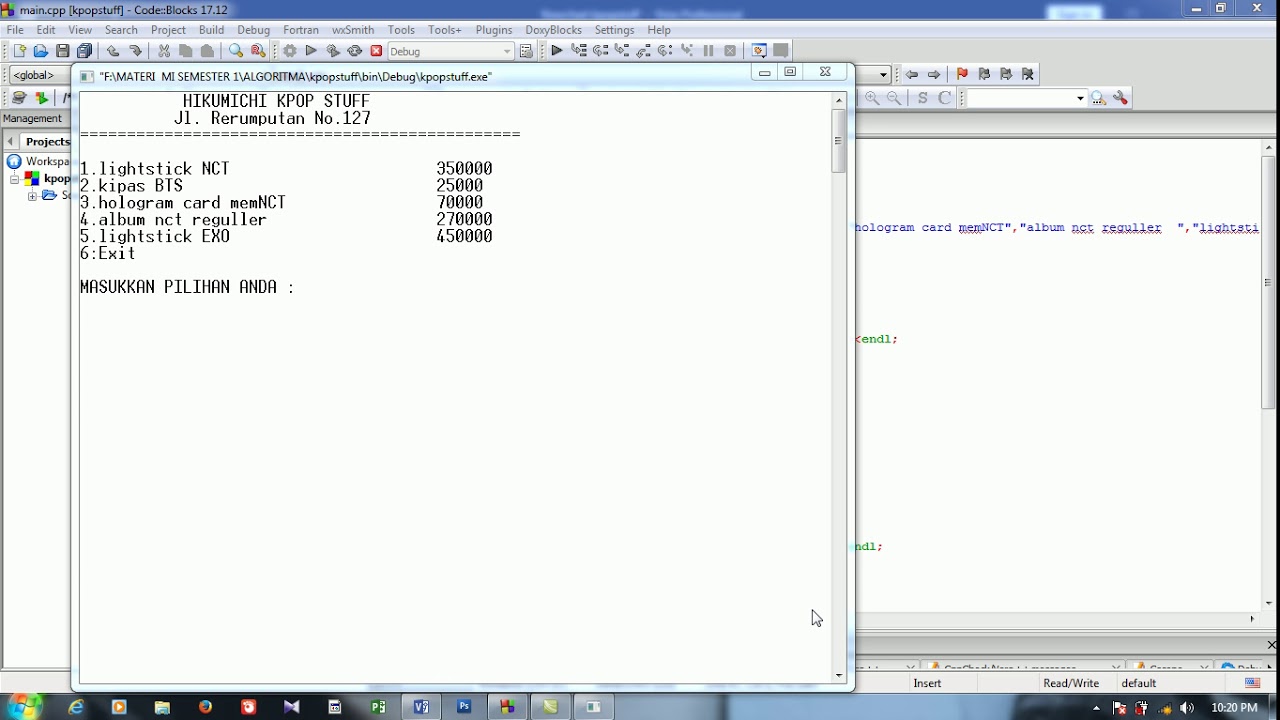Abort the build with the red stop icon
Screen dimensions: 1280x720
click(x=377, y=51)
